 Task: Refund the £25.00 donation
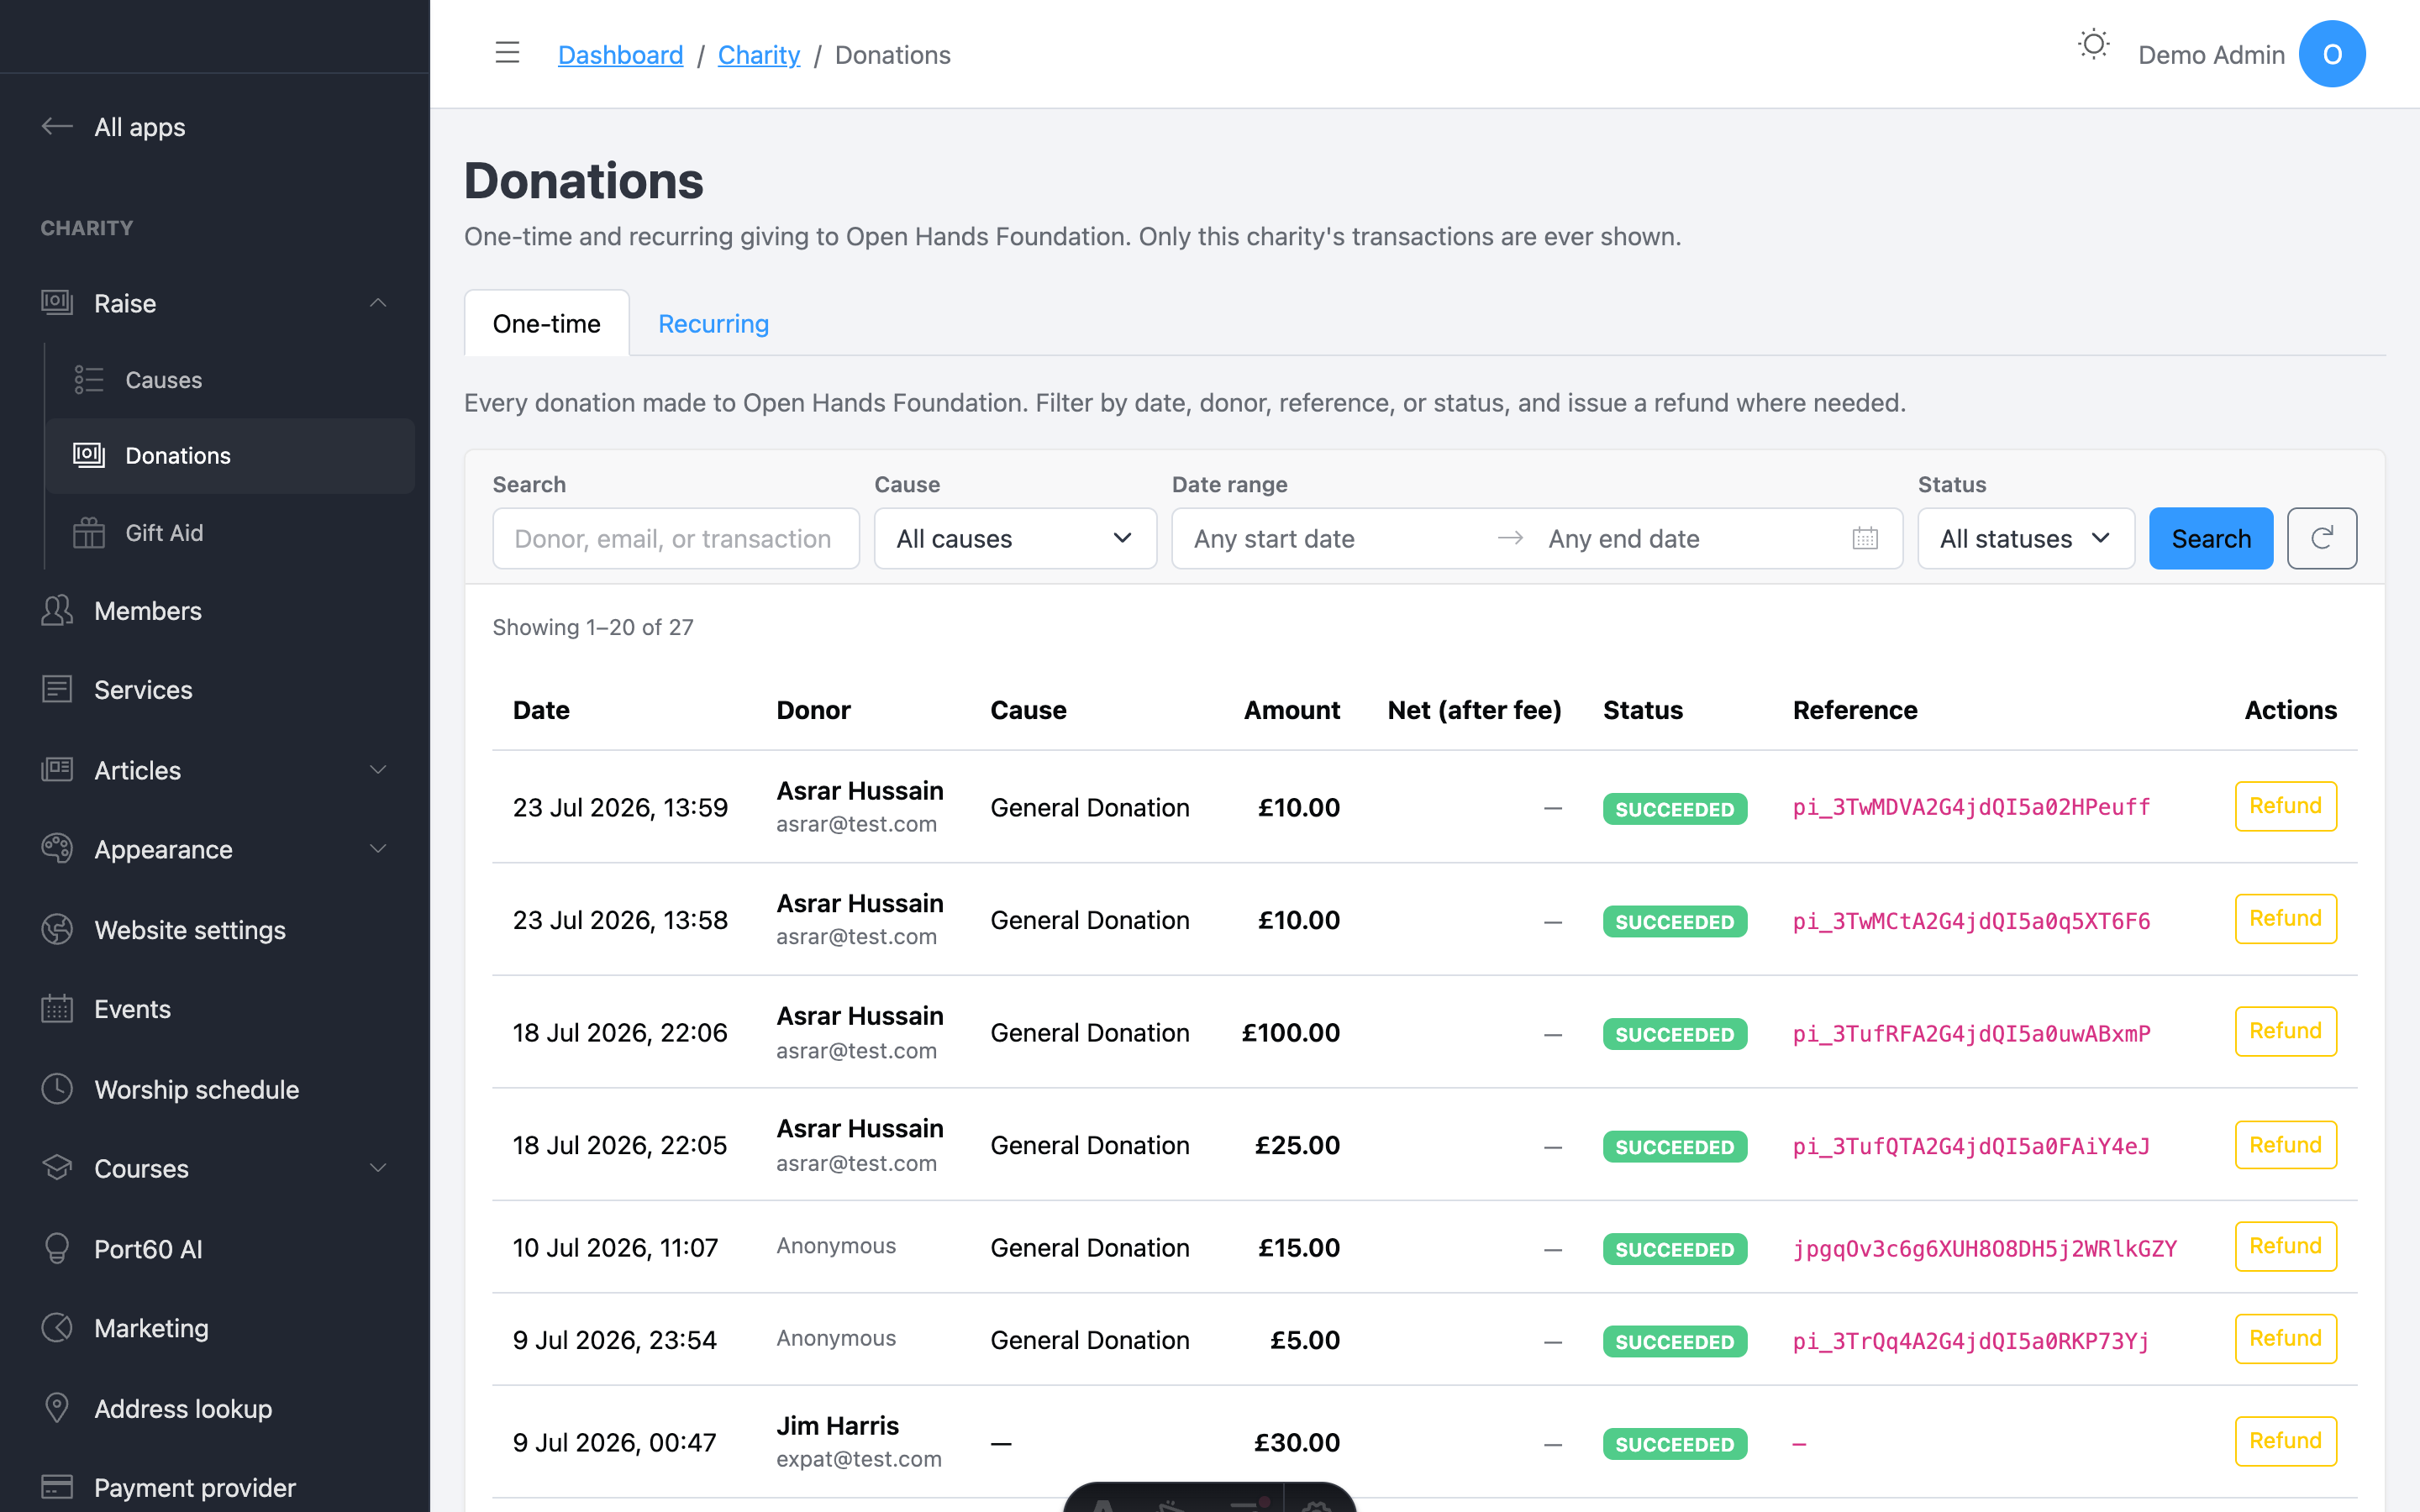[2285, 1144]
